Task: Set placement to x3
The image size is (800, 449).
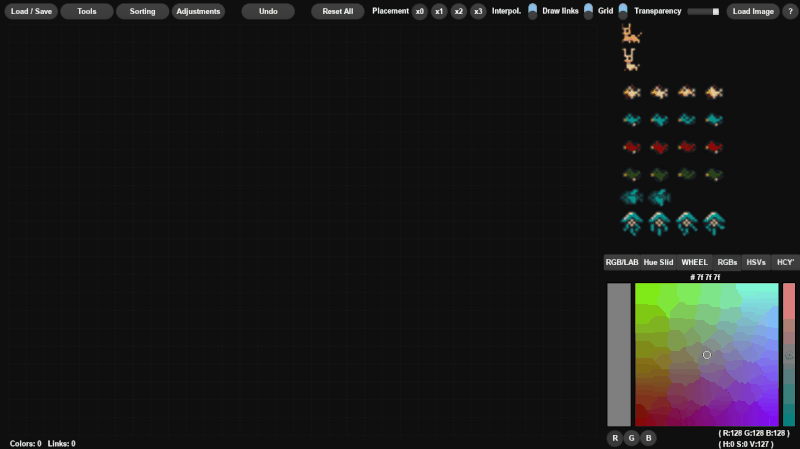Action: [x=478, y=11]
